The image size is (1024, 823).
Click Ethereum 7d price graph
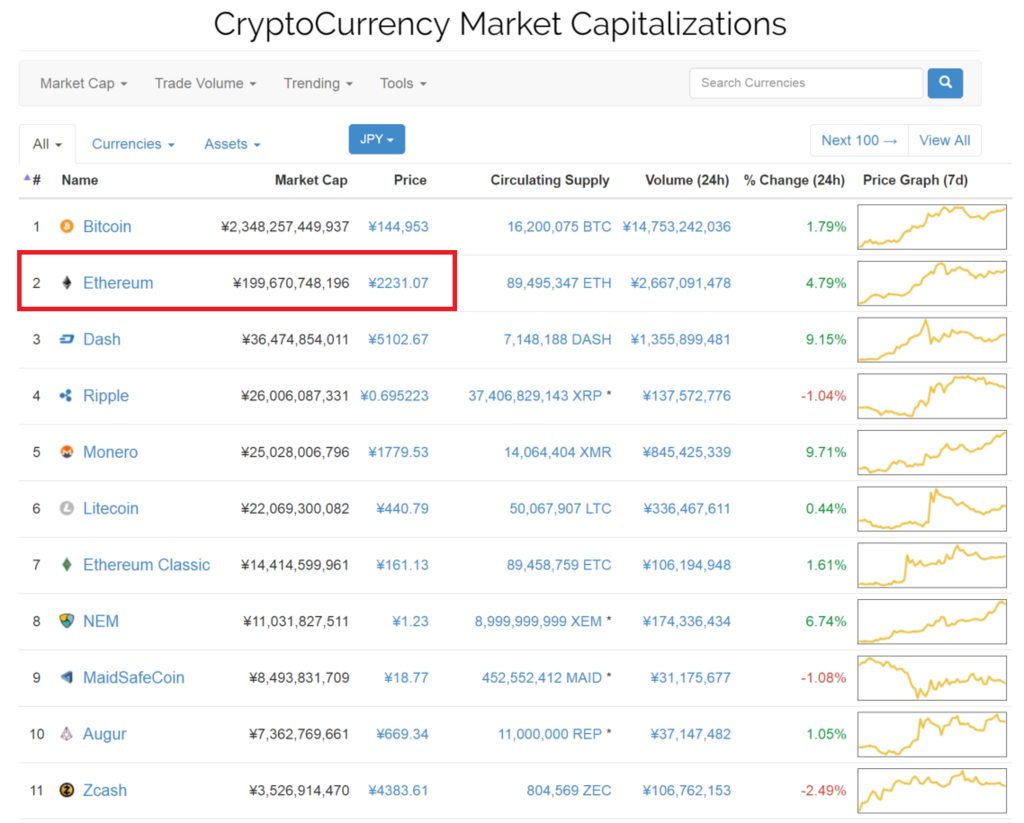pos(932,283)
